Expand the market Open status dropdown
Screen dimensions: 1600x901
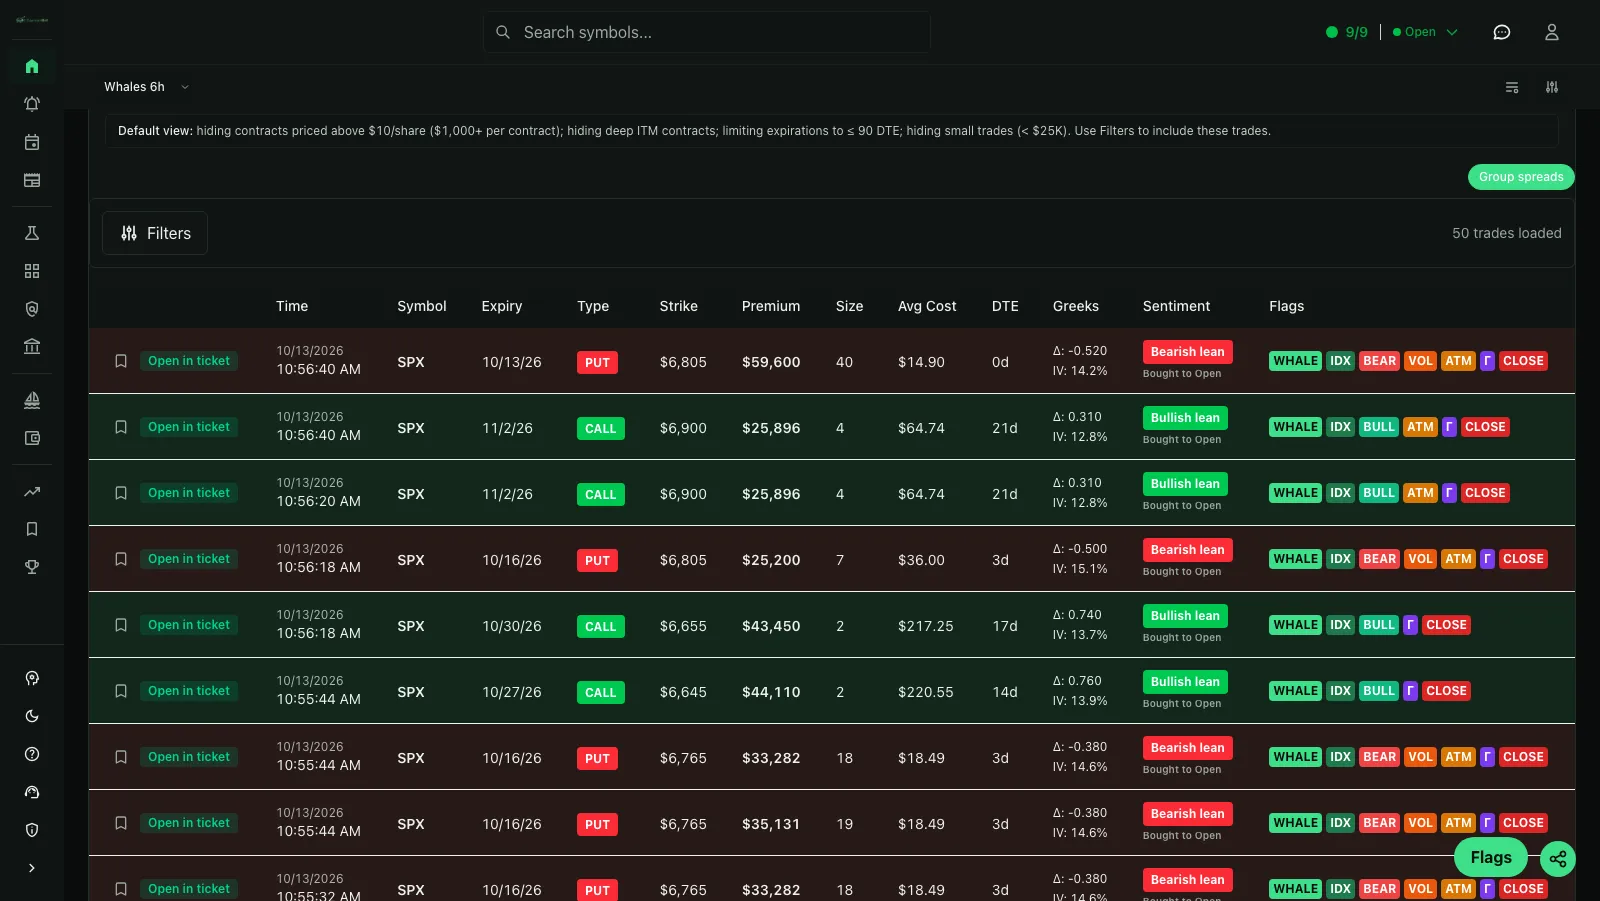(x=1426, y=32)
